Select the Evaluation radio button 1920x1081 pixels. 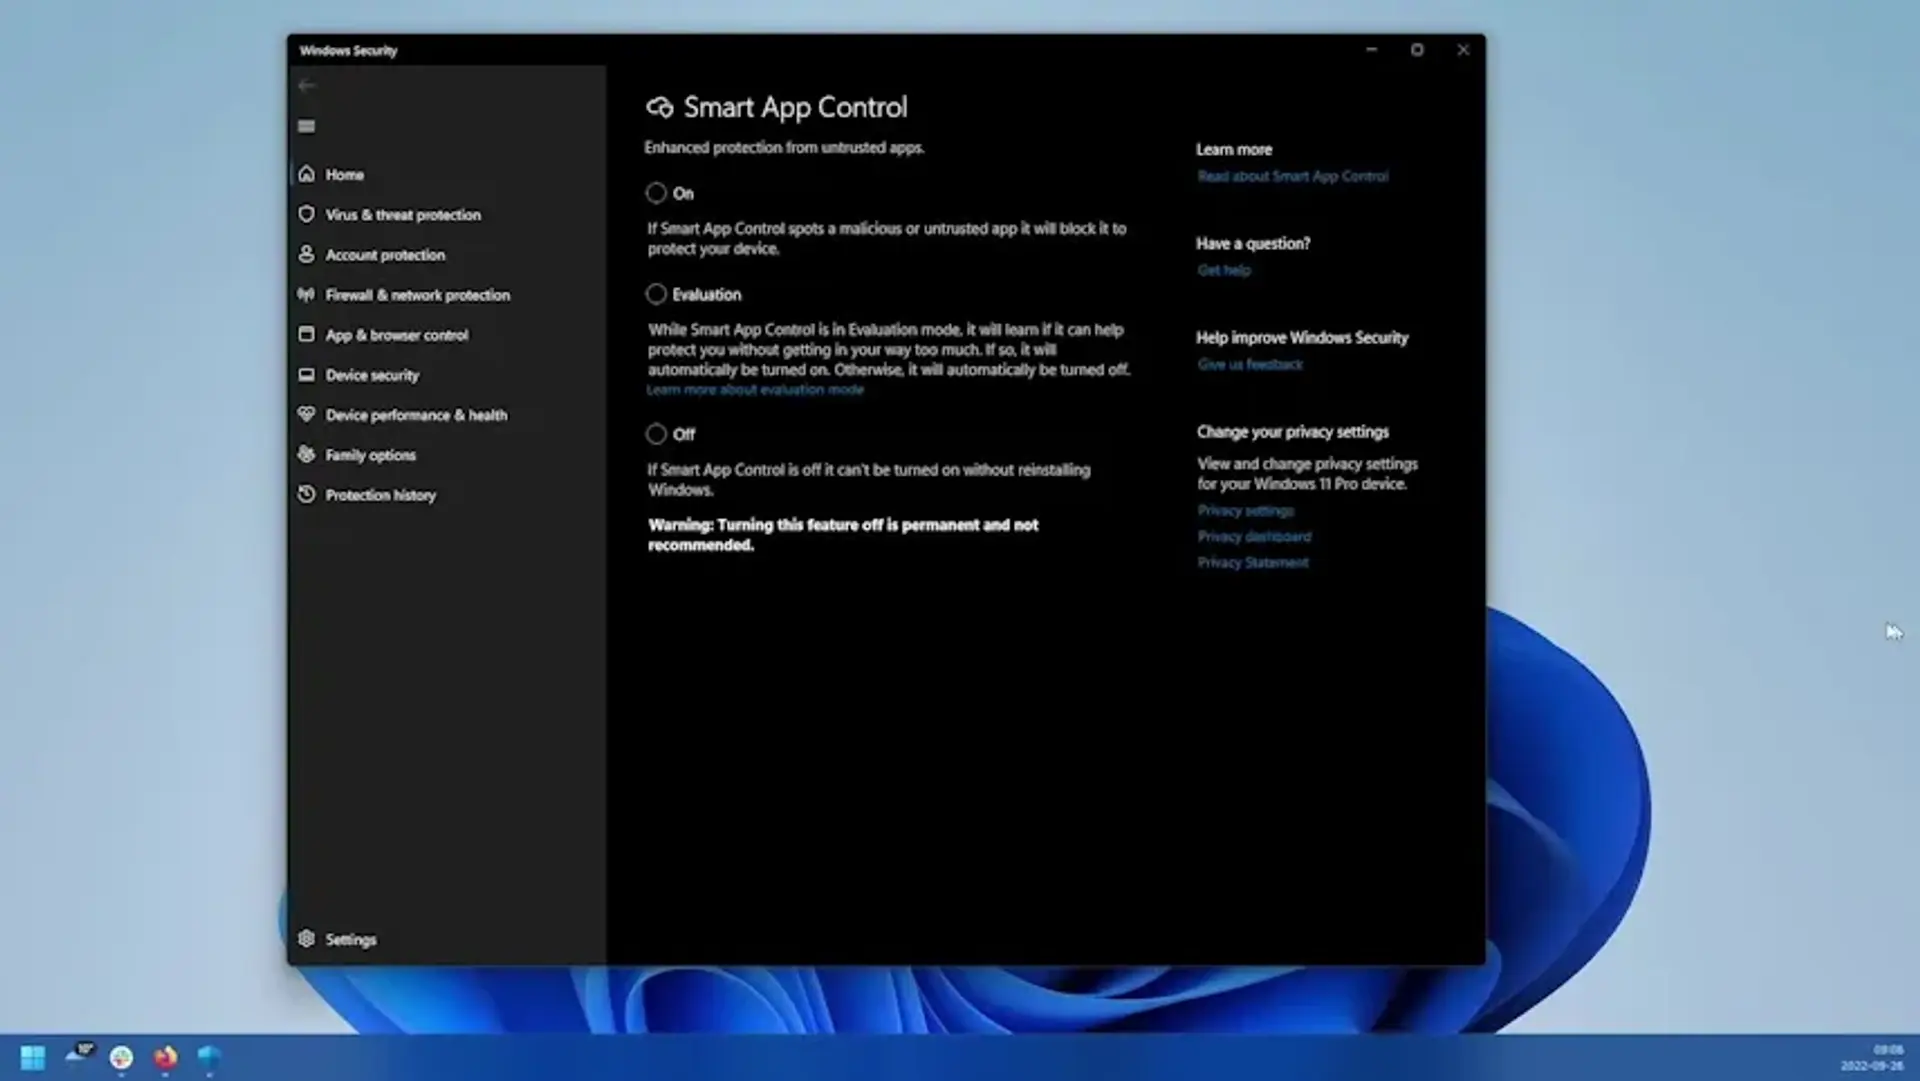[x=656, y=294]
